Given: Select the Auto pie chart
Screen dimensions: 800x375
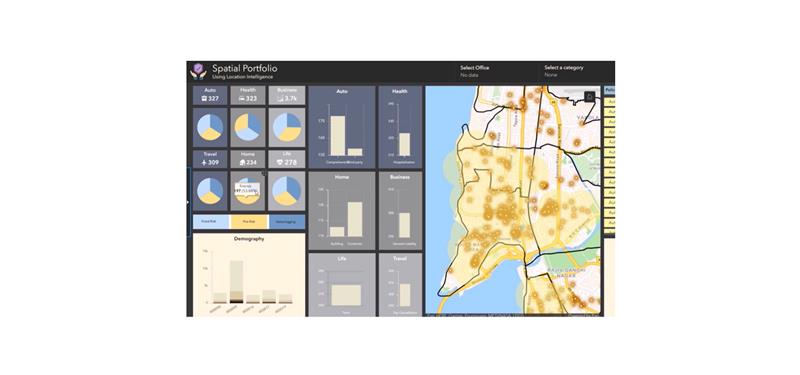Looking at the screenshot, I should (x=210, y=127).
